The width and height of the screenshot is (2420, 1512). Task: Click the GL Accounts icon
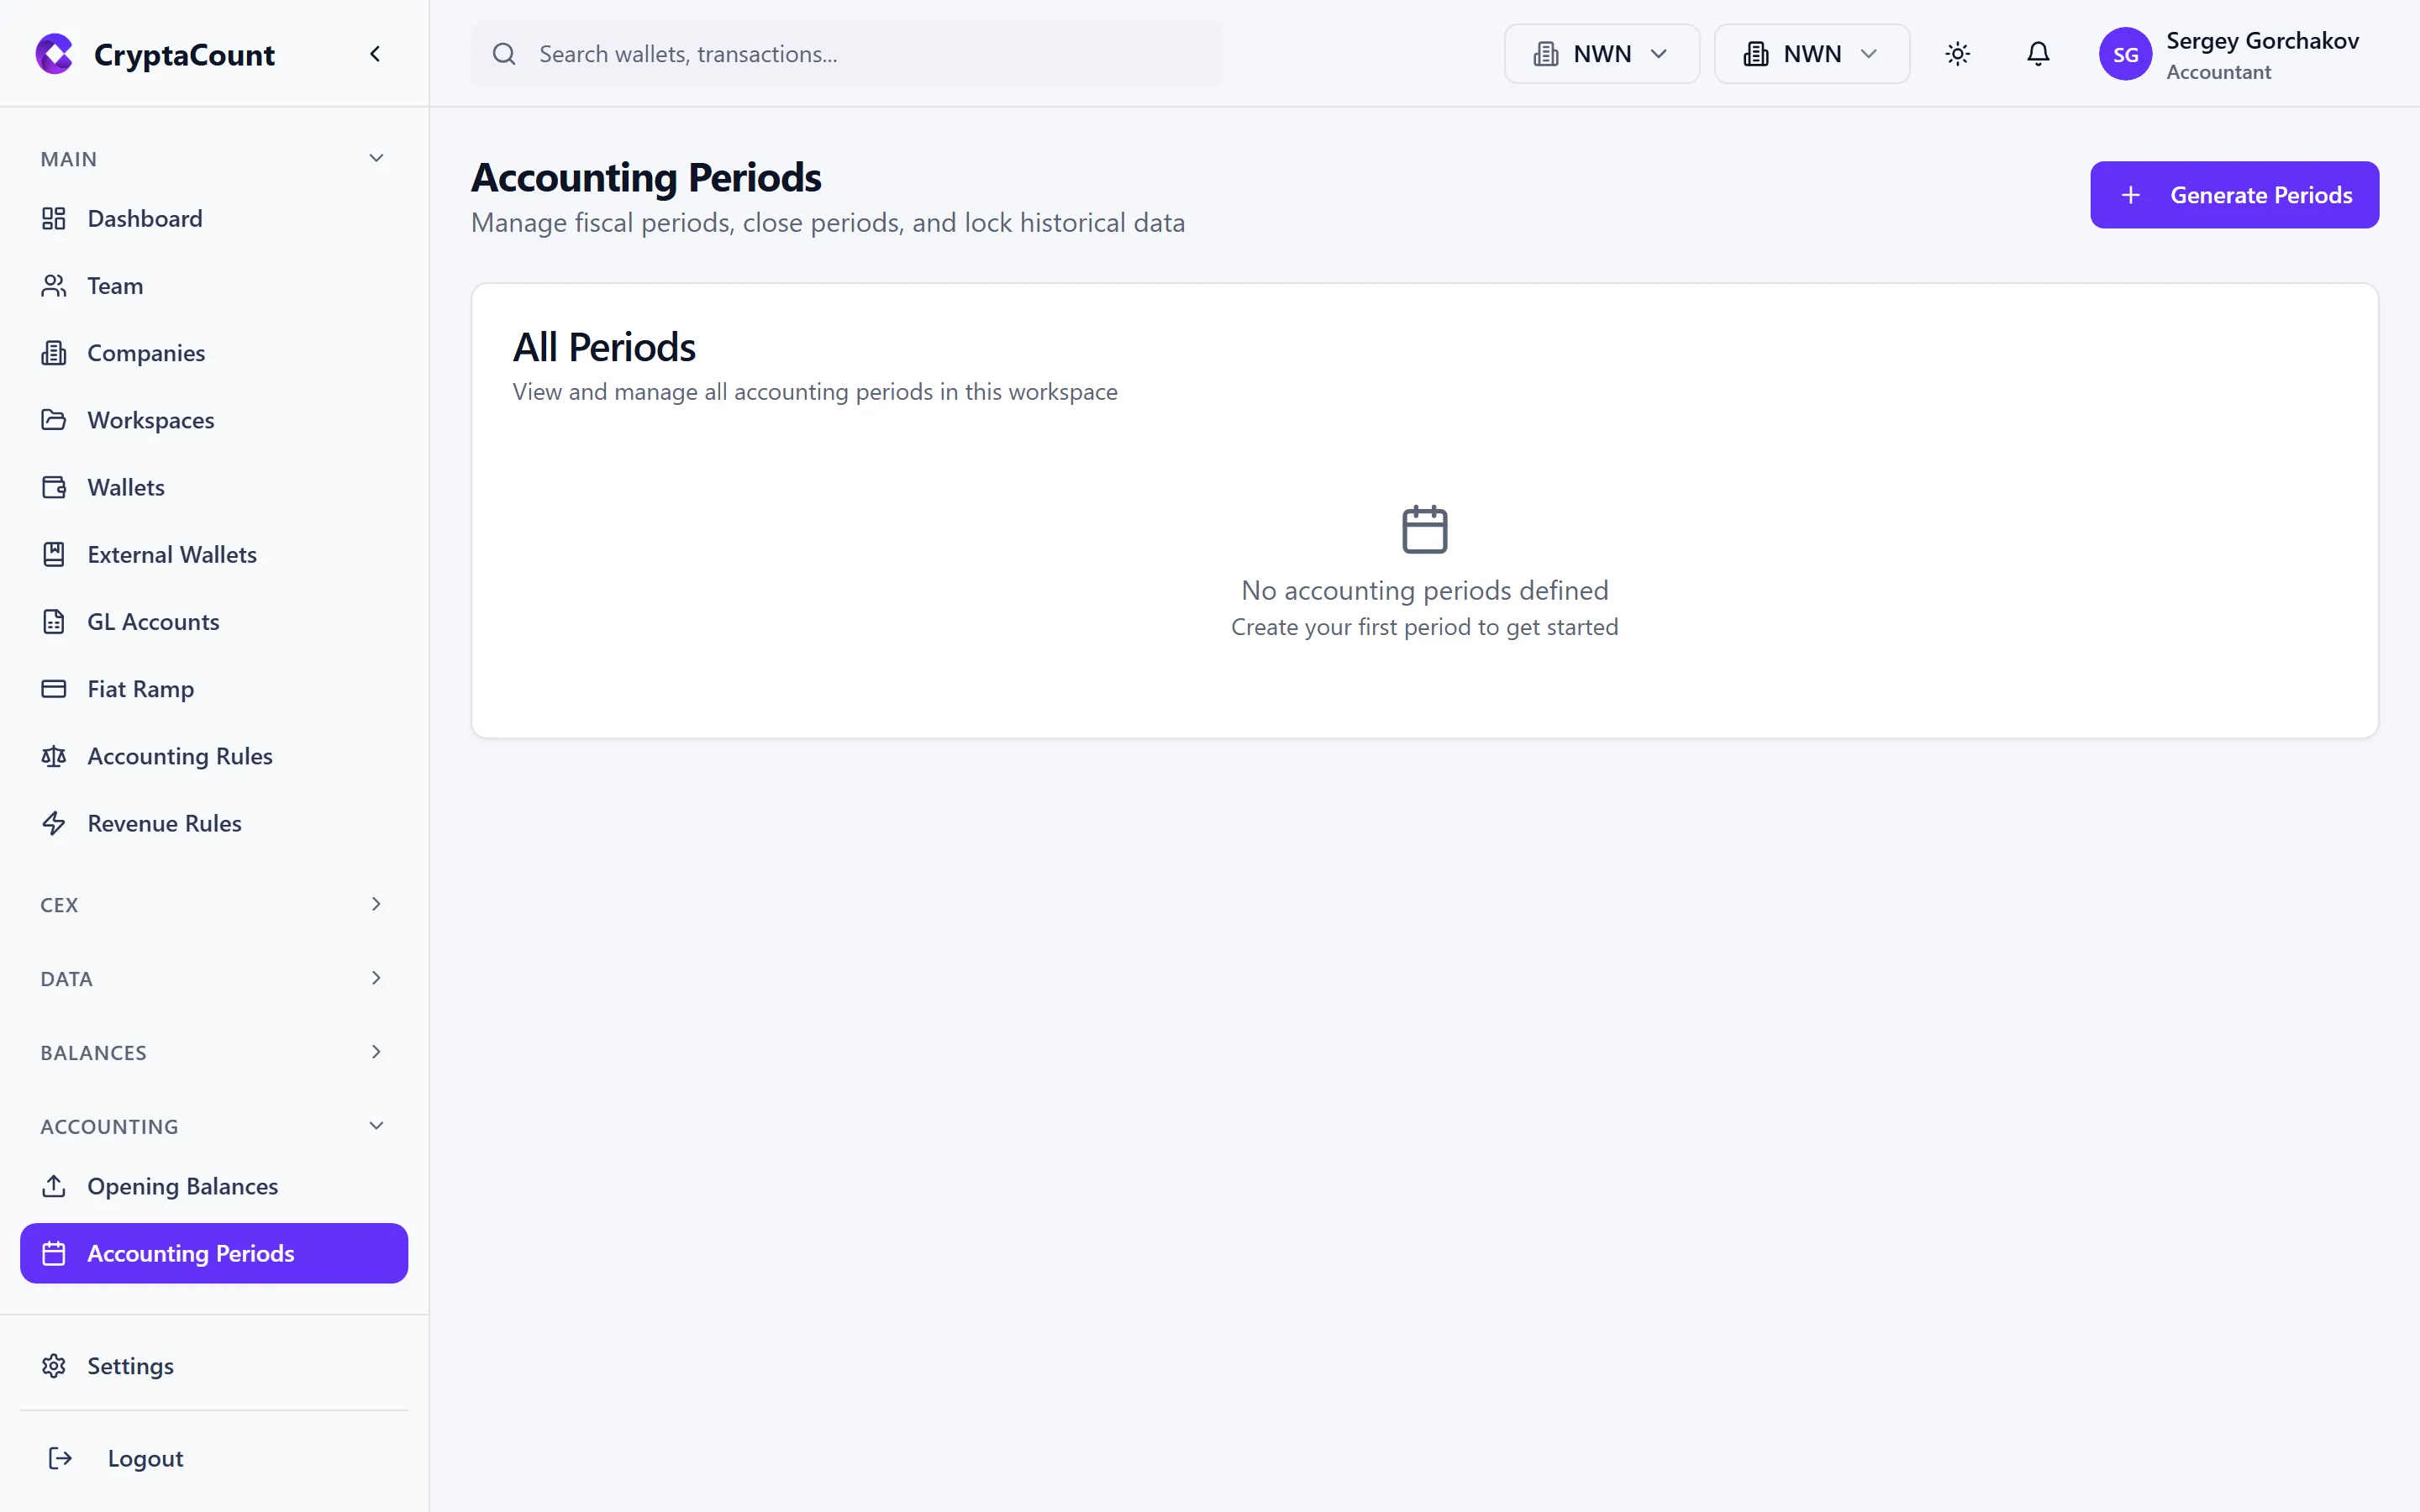pos(54,621)
